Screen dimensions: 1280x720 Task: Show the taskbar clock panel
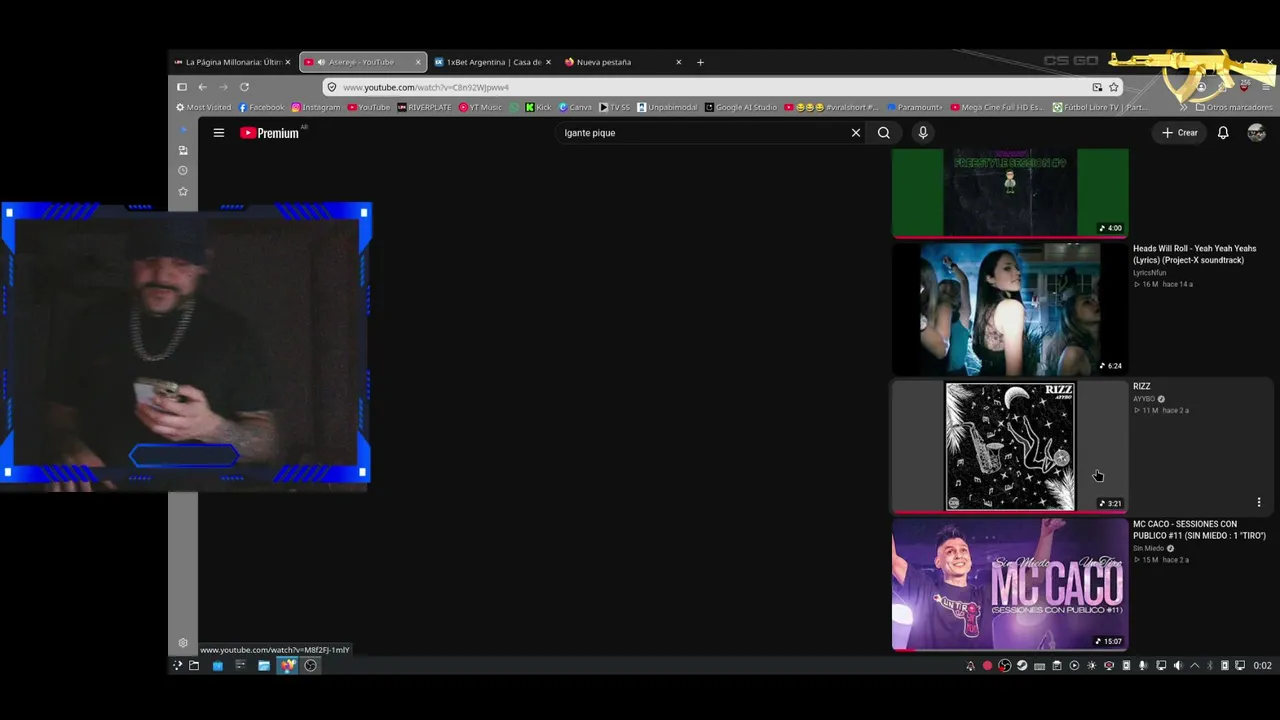pyautogui.click(x=1263, y=666)
